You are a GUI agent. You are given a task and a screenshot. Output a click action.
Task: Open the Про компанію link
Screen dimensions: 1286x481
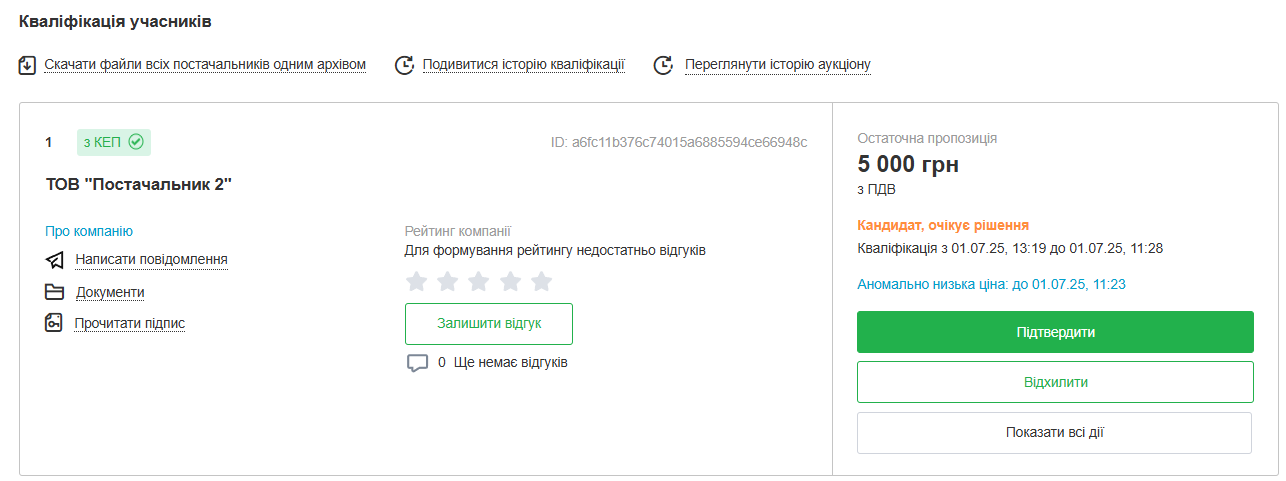click(x=89, y=231)
